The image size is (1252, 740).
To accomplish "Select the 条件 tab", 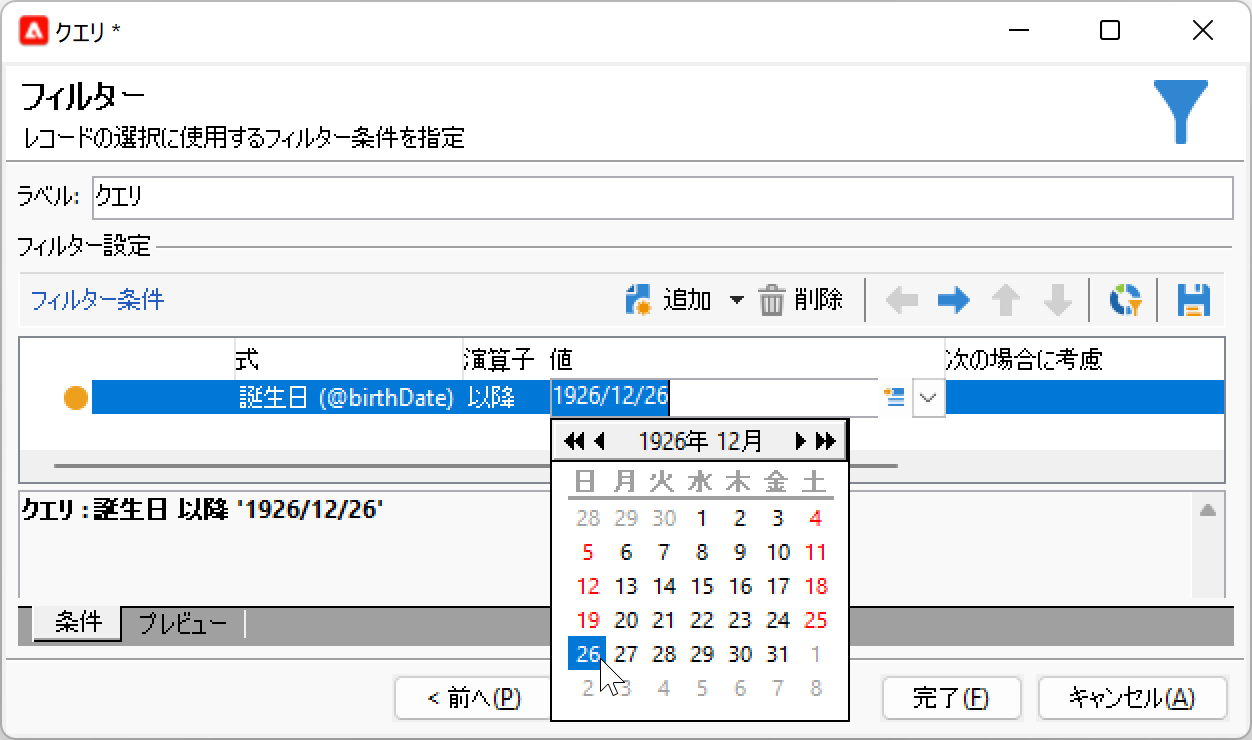I will 76,622.
